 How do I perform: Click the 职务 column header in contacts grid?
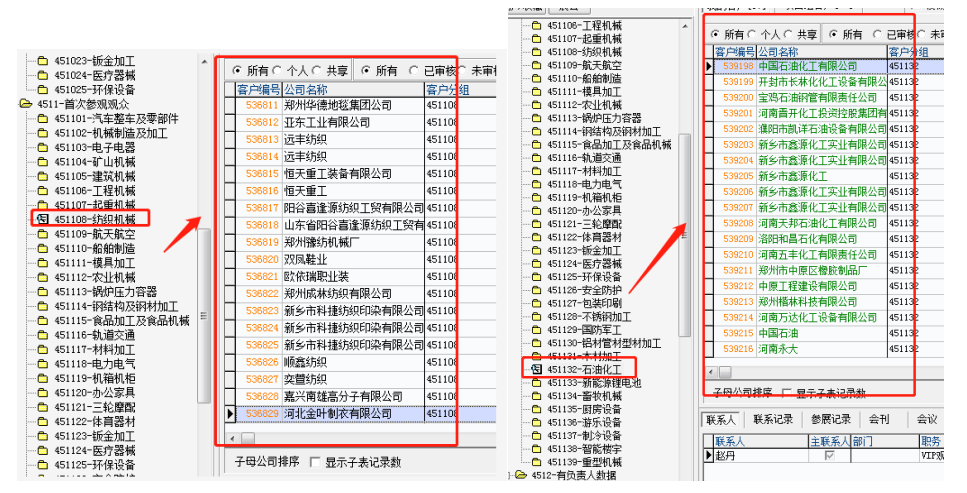point(931,442)
